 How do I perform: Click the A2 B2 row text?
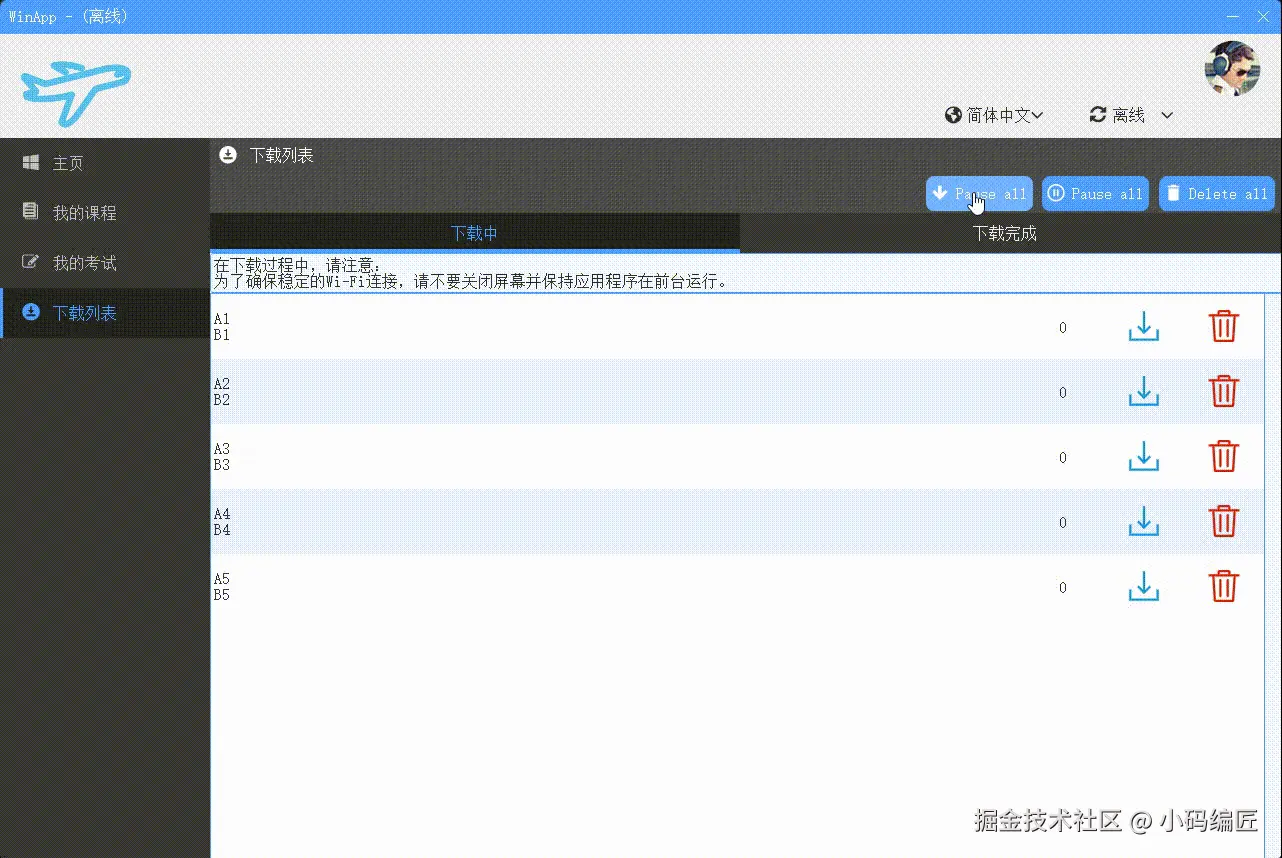click(x=222, y=392)
